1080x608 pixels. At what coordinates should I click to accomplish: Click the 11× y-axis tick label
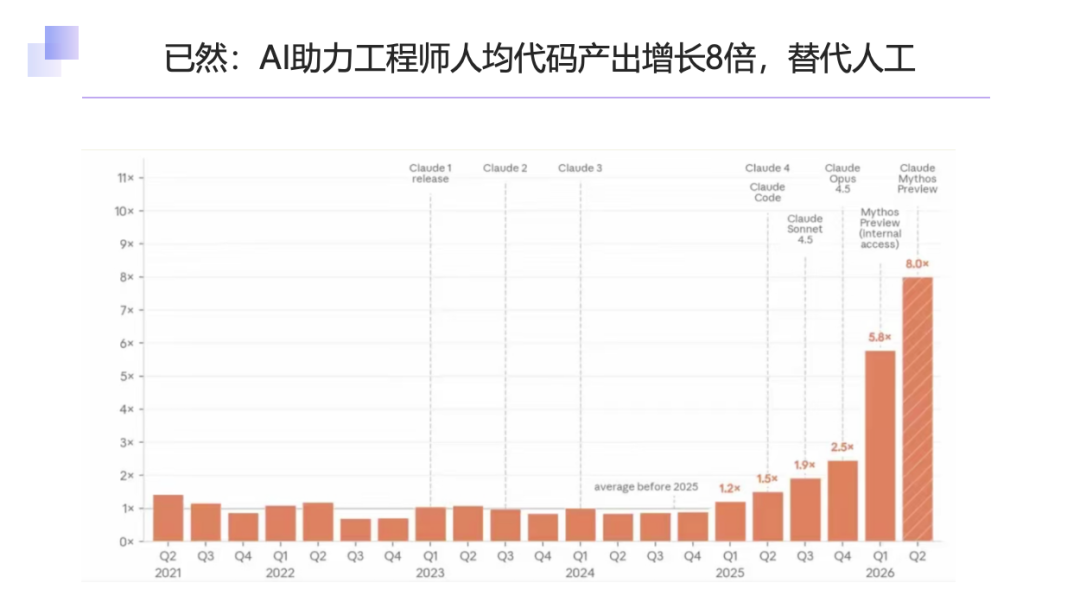tap(125, 178)
